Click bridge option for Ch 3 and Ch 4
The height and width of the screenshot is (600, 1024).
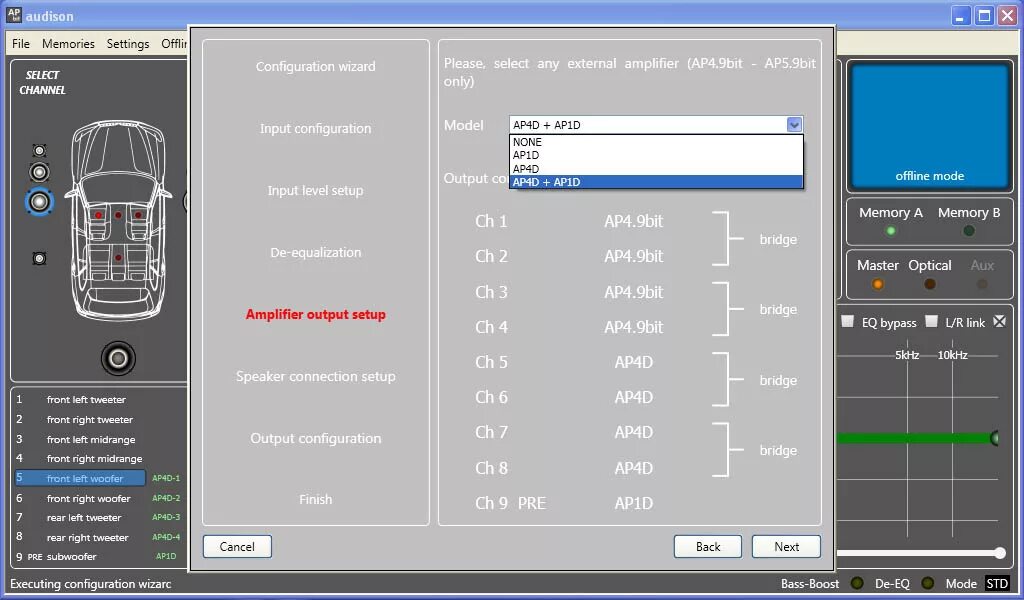point(778,309)
